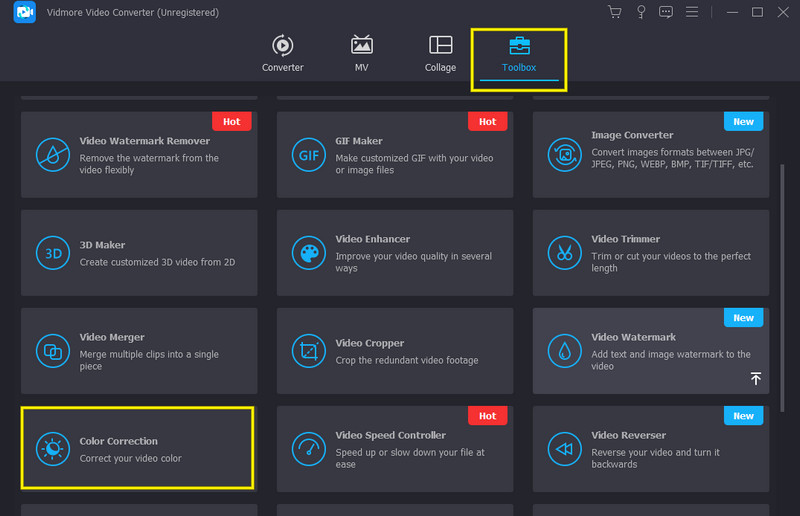Launch the 3D Maker icon
Viewport: 800px width, 516px height.
pos(51,252)
